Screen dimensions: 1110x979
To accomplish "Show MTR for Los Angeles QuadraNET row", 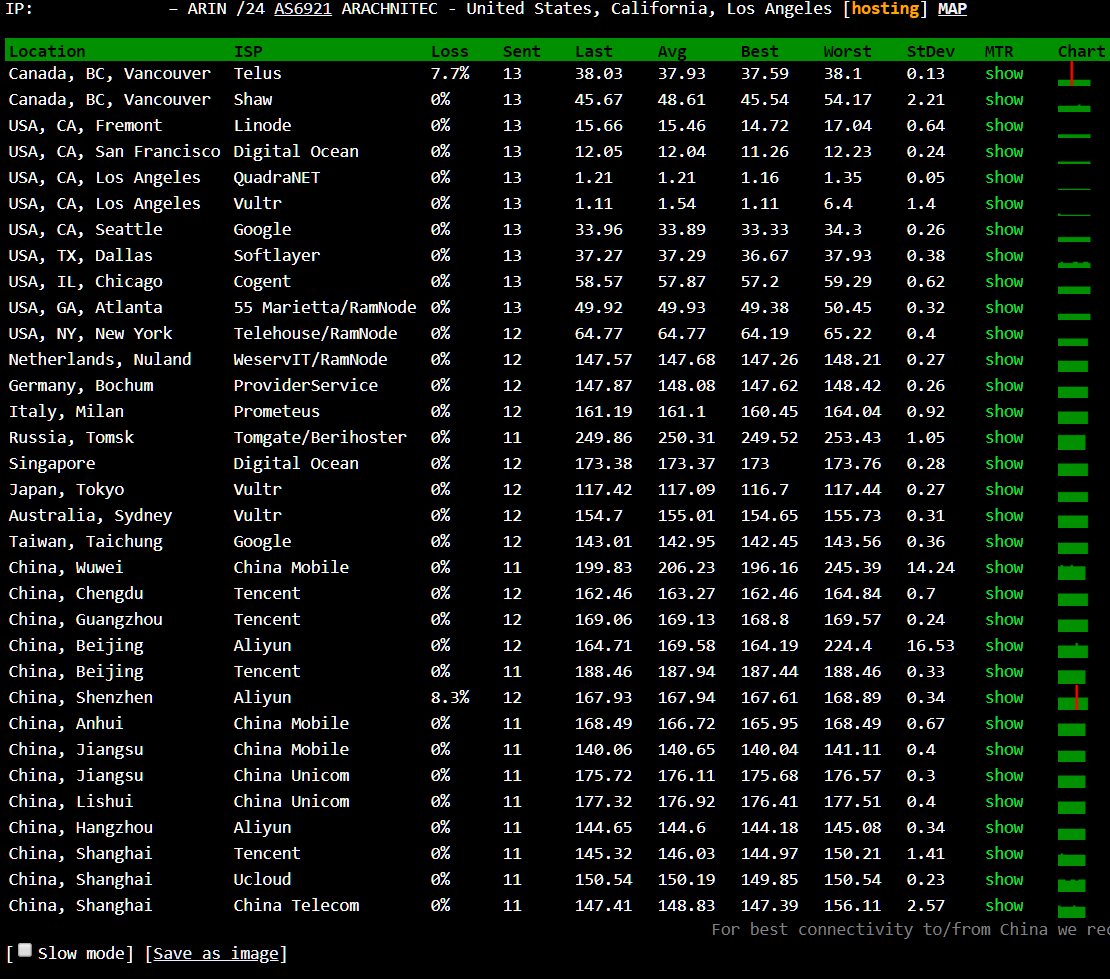I will [x=1004, y=178].
